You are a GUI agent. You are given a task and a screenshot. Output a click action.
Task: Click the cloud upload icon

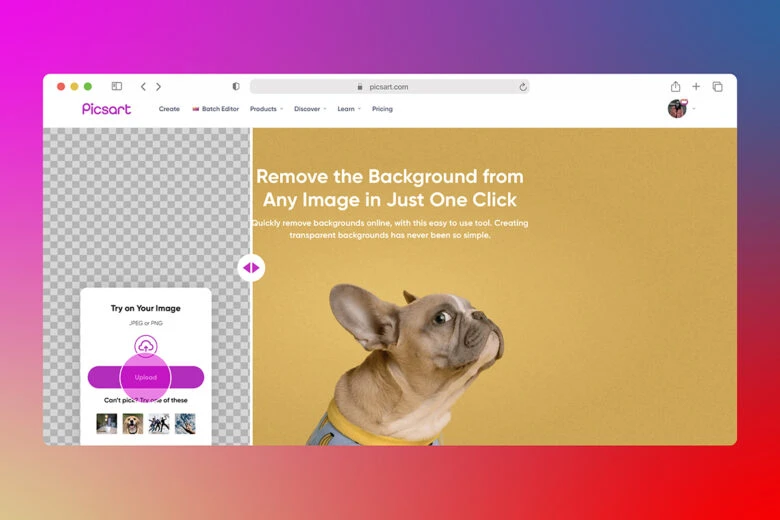146,345
